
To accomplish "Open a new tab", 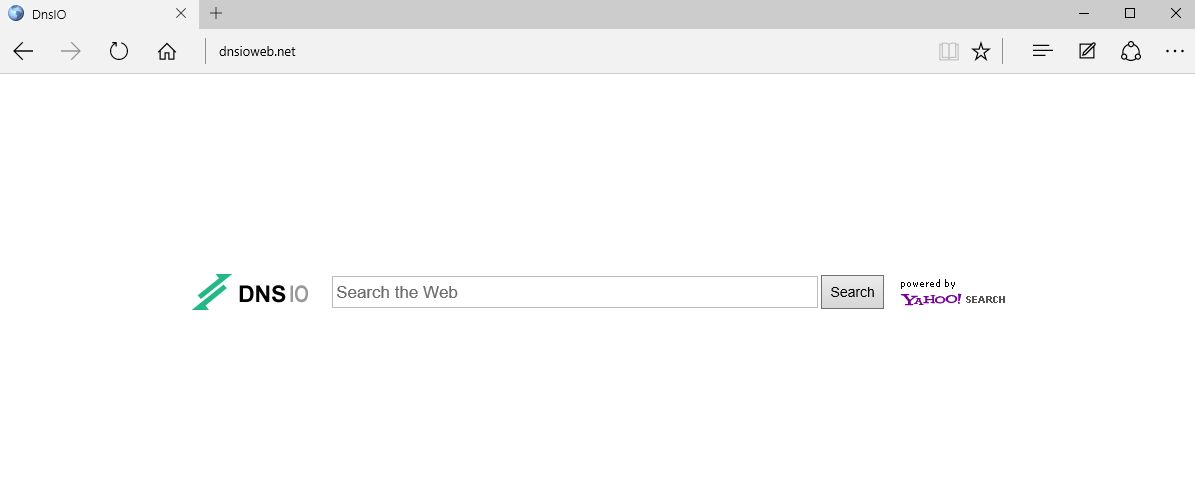I will tap(216, 13).
